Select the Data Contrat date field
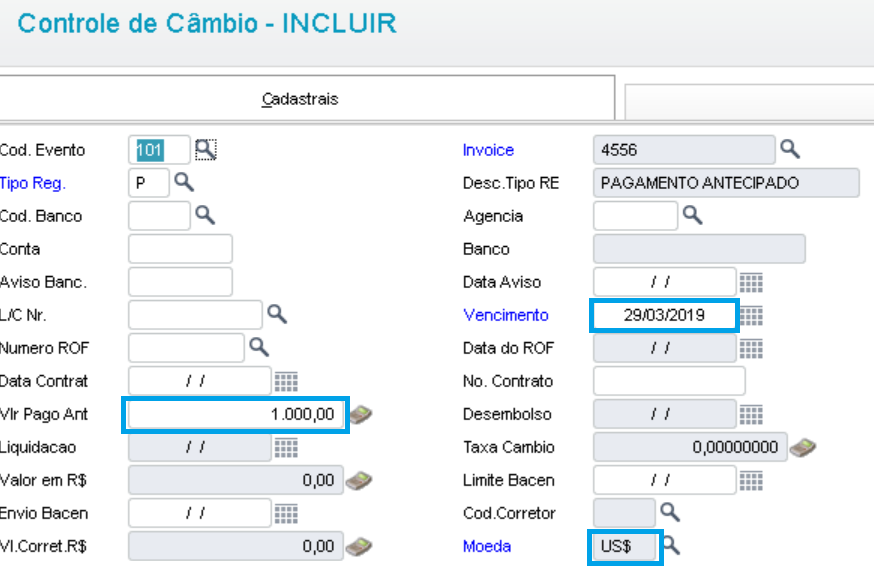The height and width of the screenshot is (578, 874). coord(200,381)
